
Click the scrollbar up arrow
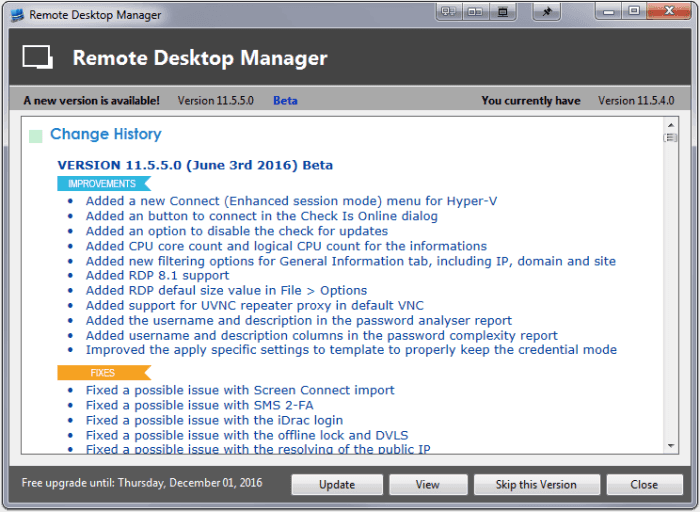click(671, 124)
